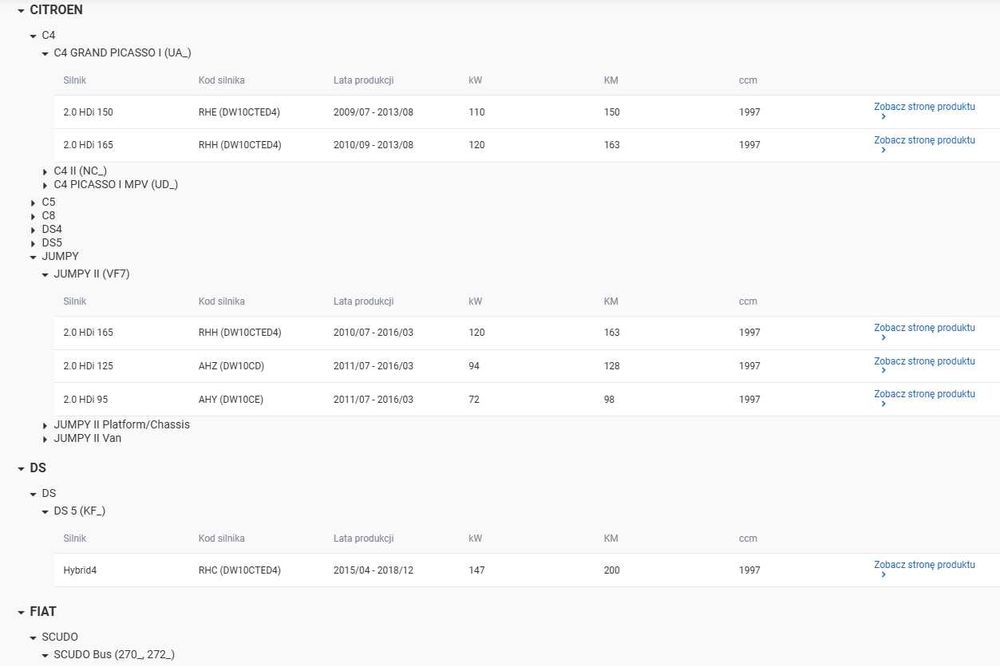The height and width of the screenshot is (666, 1000).
Task: Expand C4 PICASSO I MPV (UD_) node
Action: tap(45, 186)
